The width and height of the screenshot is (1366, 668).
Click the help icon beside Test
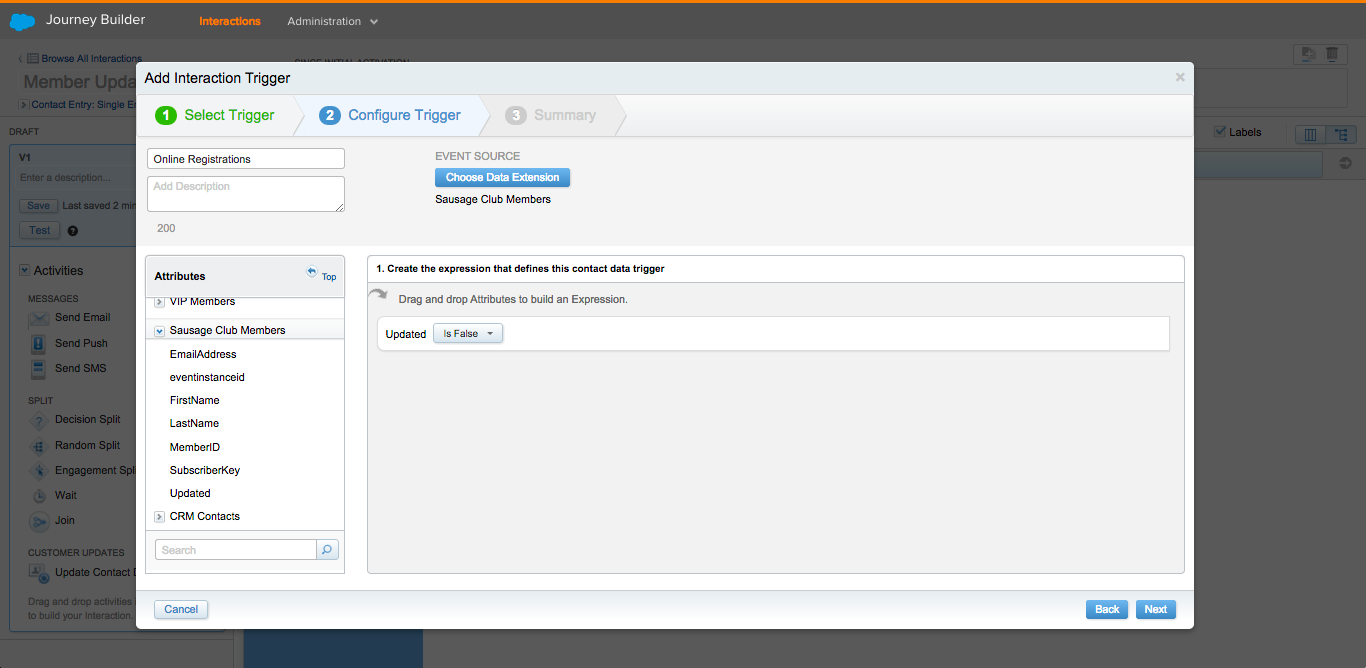click(x=73, y=231)
